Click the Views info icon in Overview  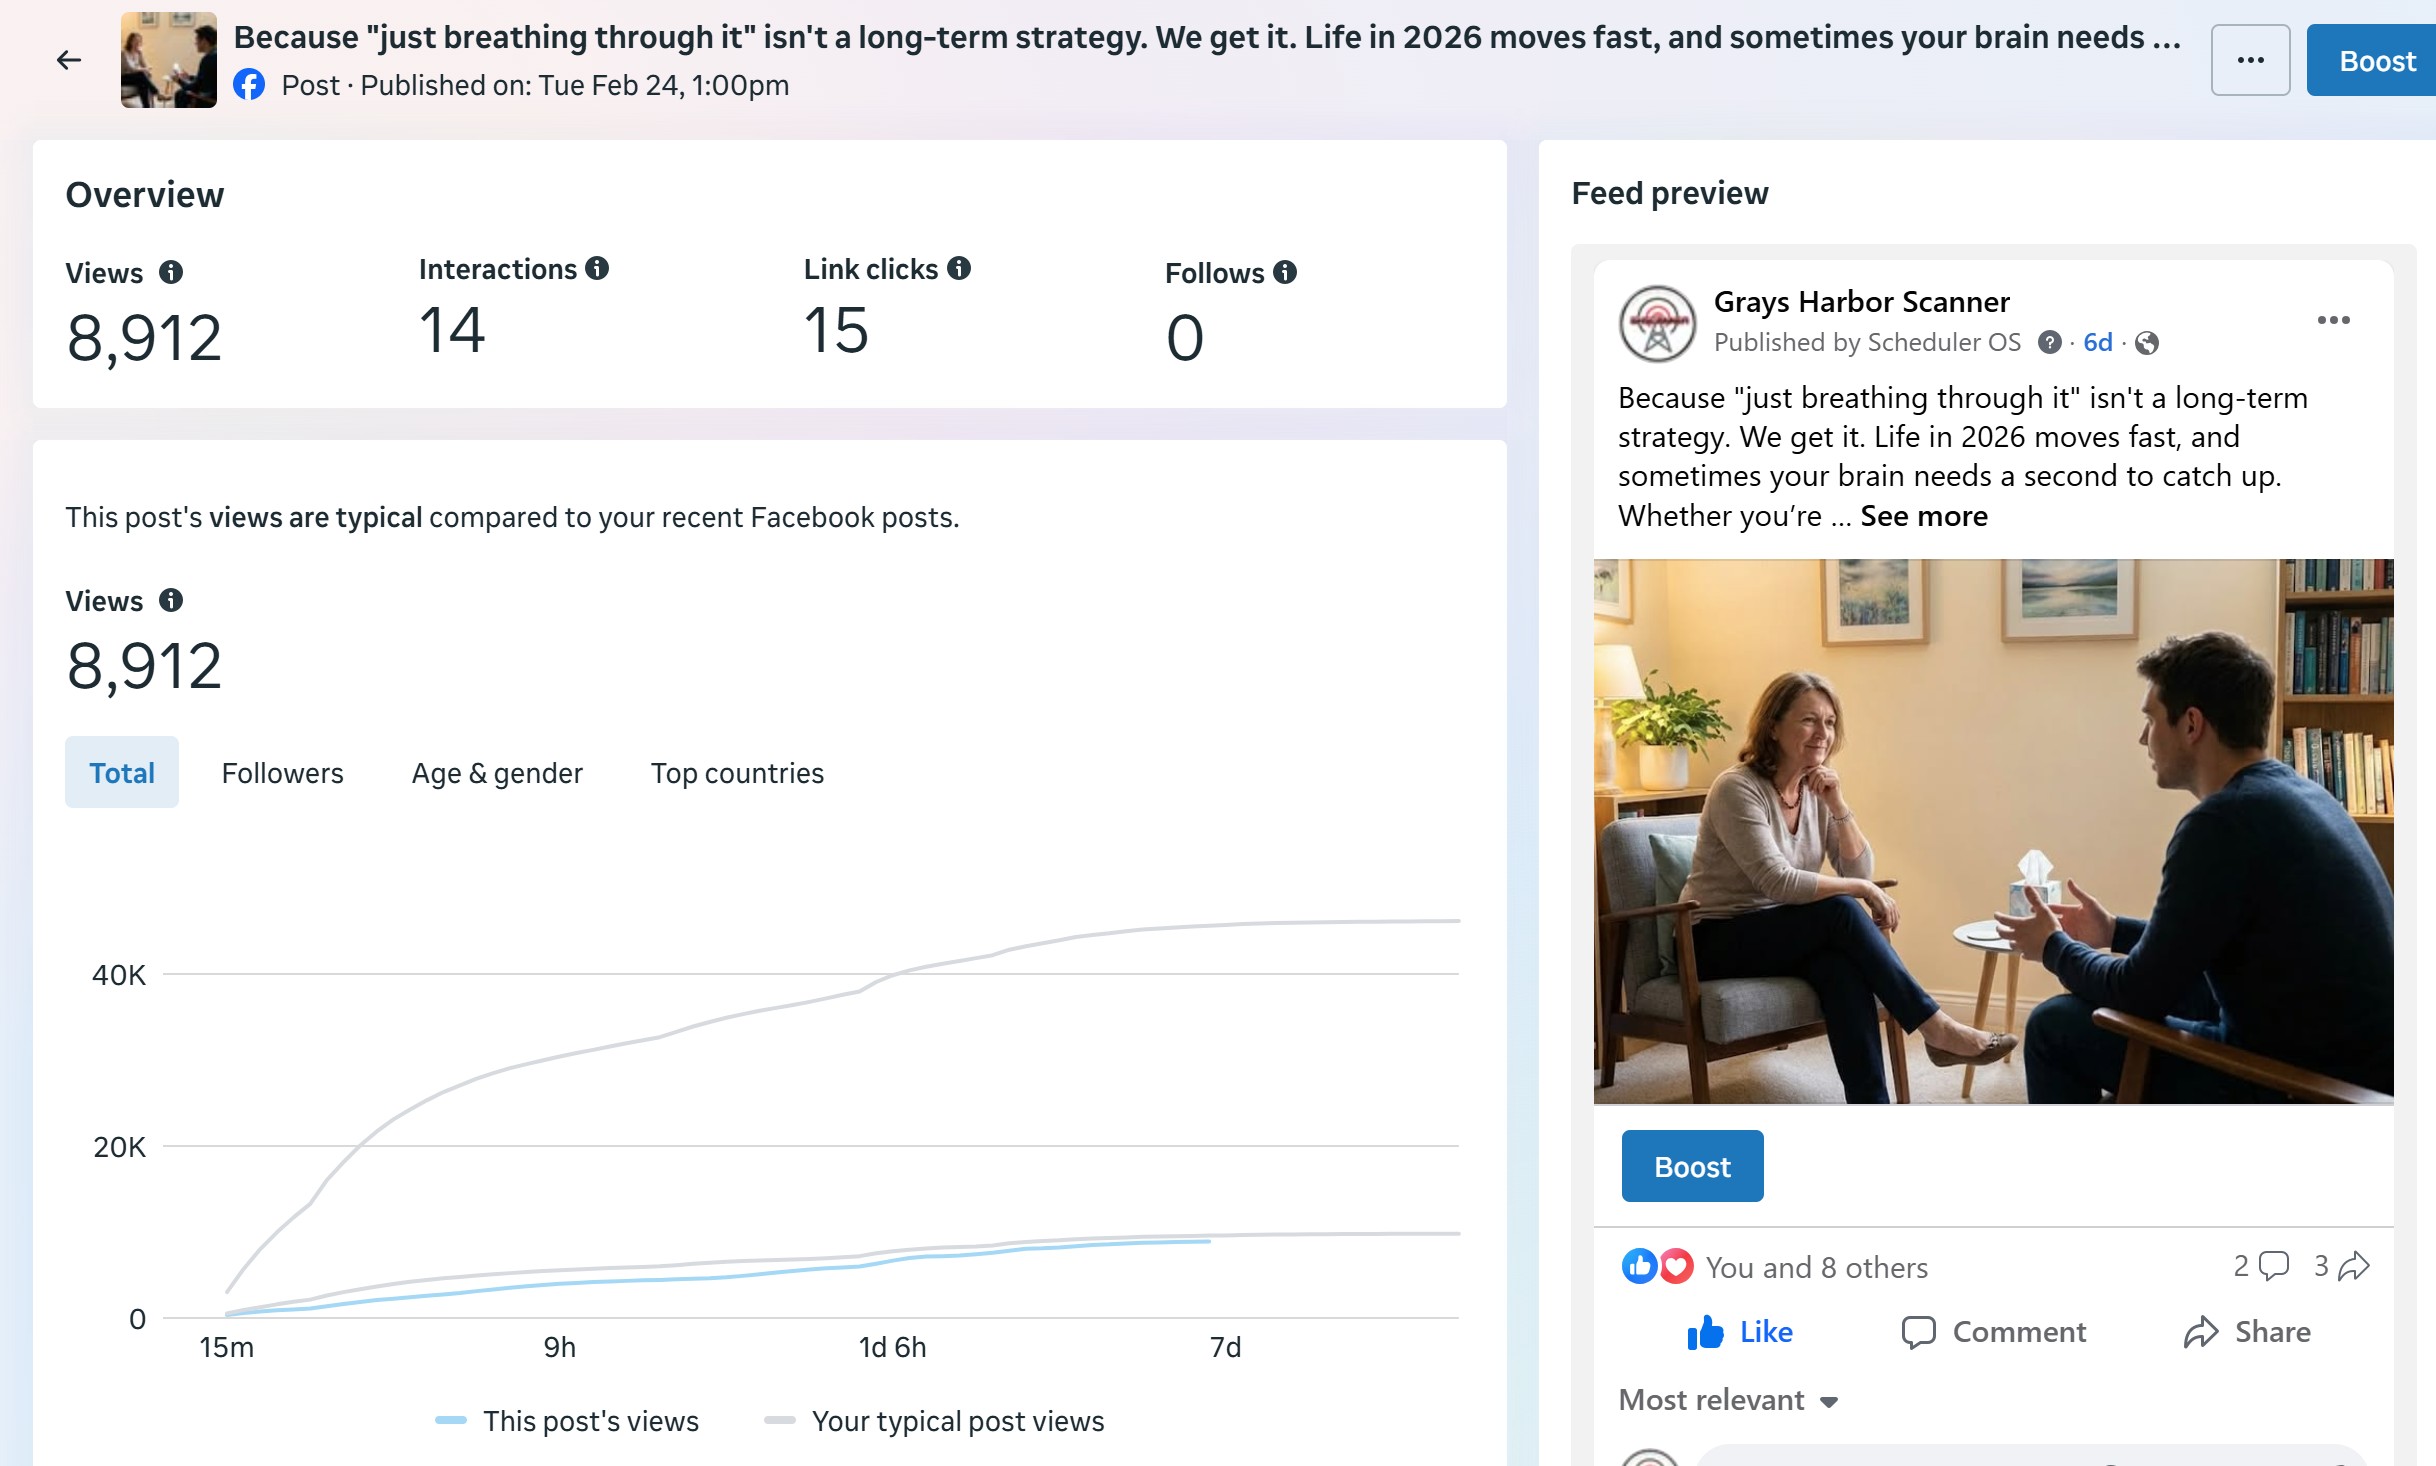(x=171, y=272)
